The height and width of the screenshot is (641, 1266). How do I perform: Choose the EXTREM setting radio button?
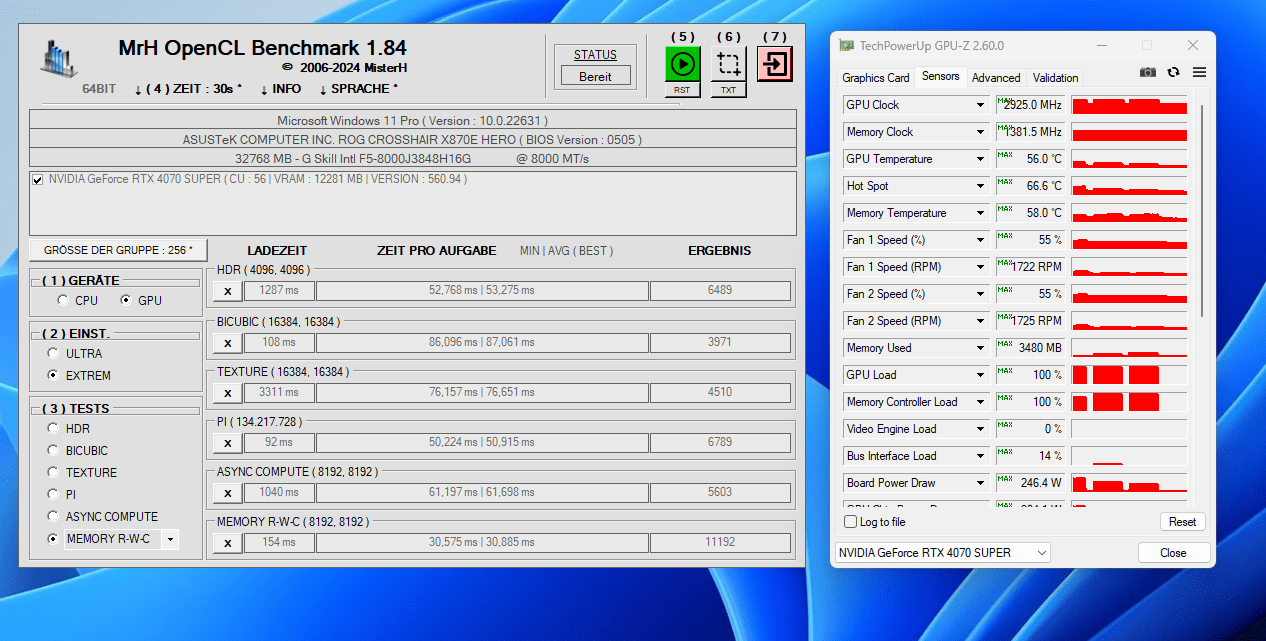53,375
